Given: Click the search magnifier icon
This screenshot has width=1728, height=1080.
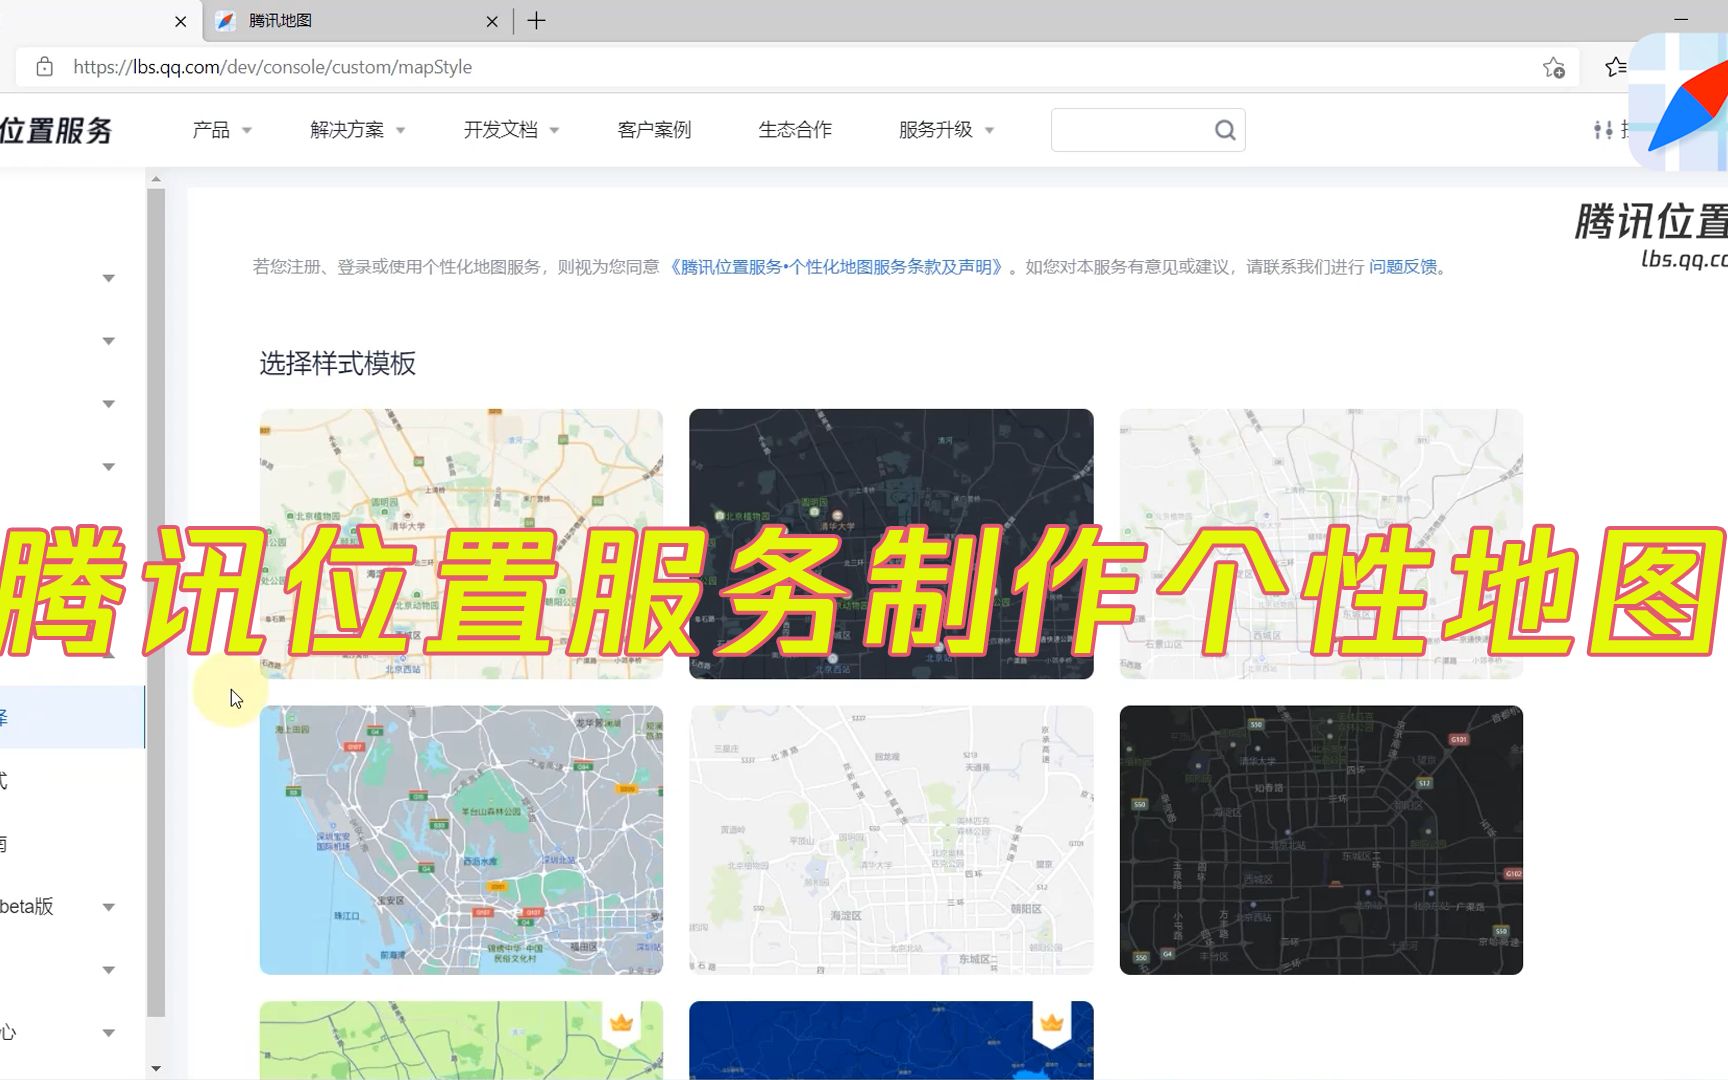Looking at the screenshot, I should click(x=1225, y=130).
